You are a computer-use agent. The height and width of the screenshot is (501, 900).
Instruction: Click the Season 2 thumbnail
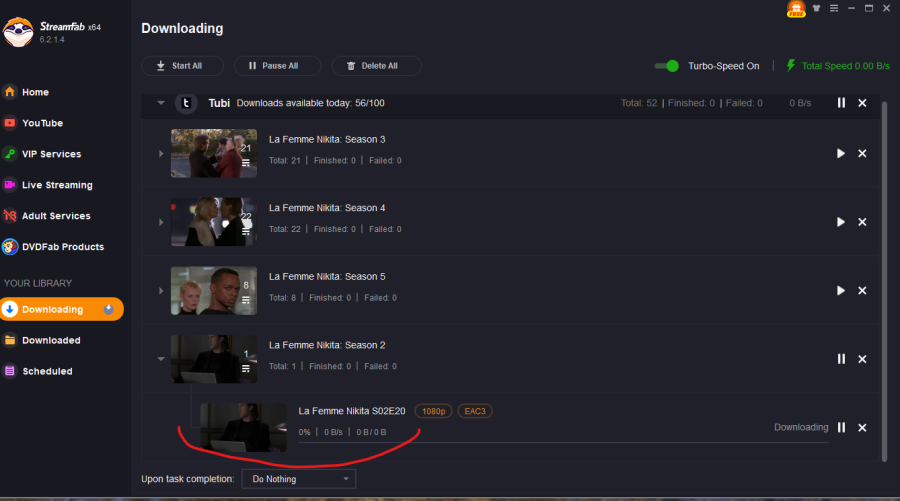214,359
